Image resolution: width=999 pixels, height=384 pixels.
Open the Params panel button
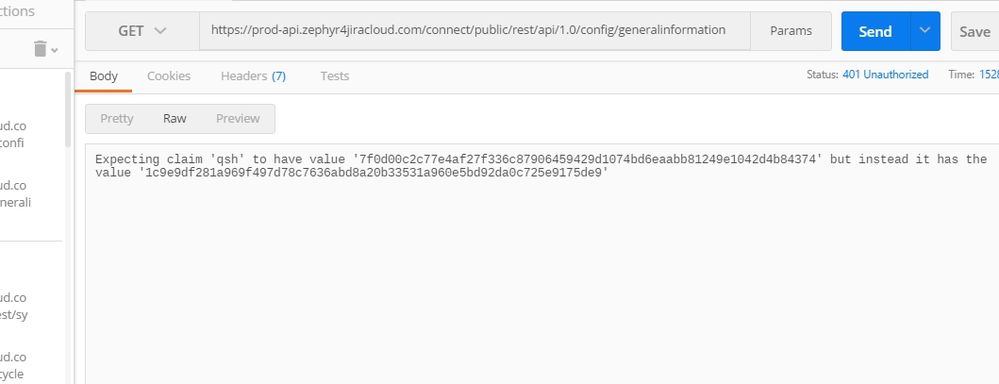(x=791, y=31)
